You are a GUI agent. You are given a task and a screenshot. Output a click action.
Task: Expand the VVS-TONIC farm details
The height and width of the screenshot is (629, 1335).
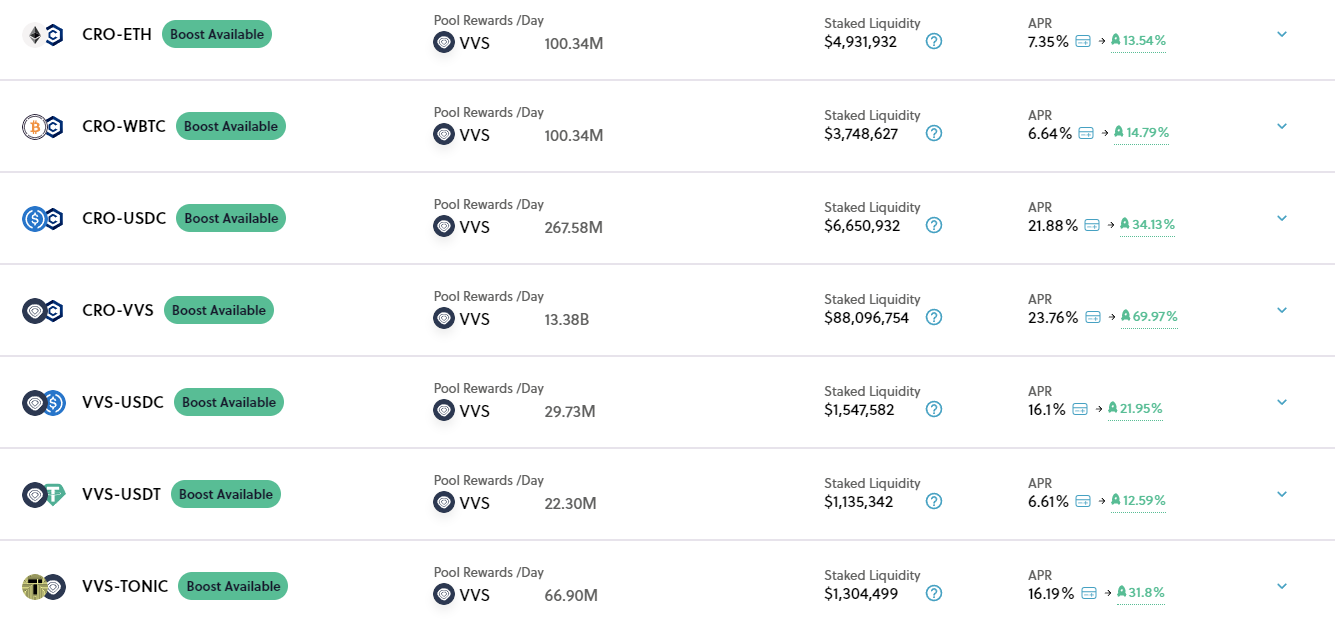tap(1281, 586)
